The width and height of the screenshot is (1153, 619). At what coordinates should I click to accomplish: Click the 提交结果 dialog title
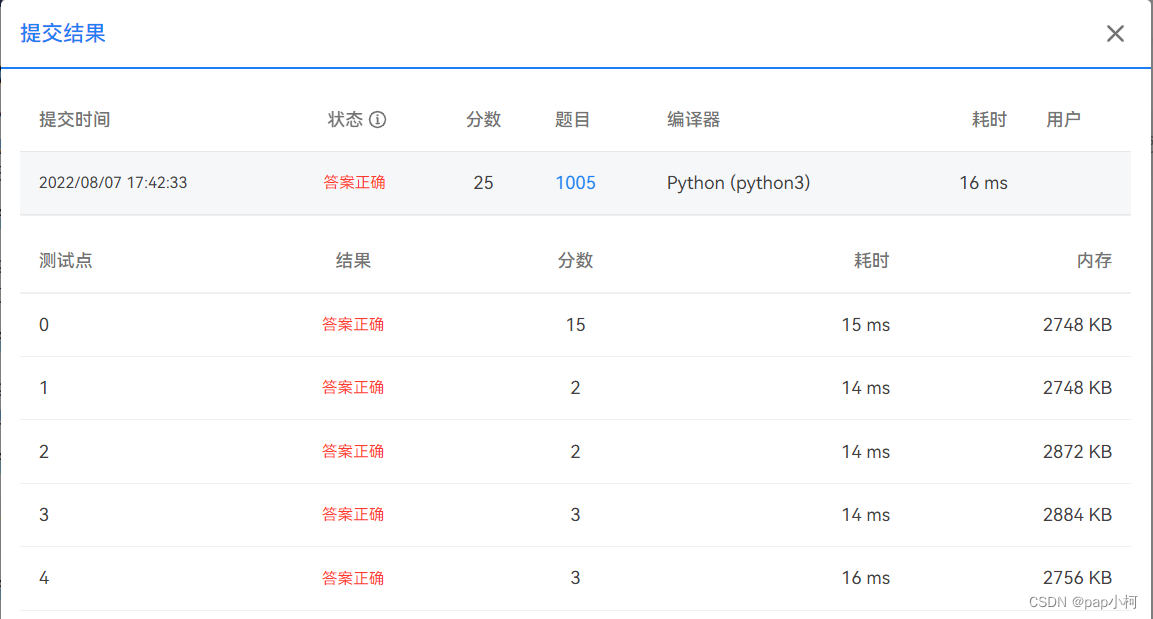[x=61, y=33]
